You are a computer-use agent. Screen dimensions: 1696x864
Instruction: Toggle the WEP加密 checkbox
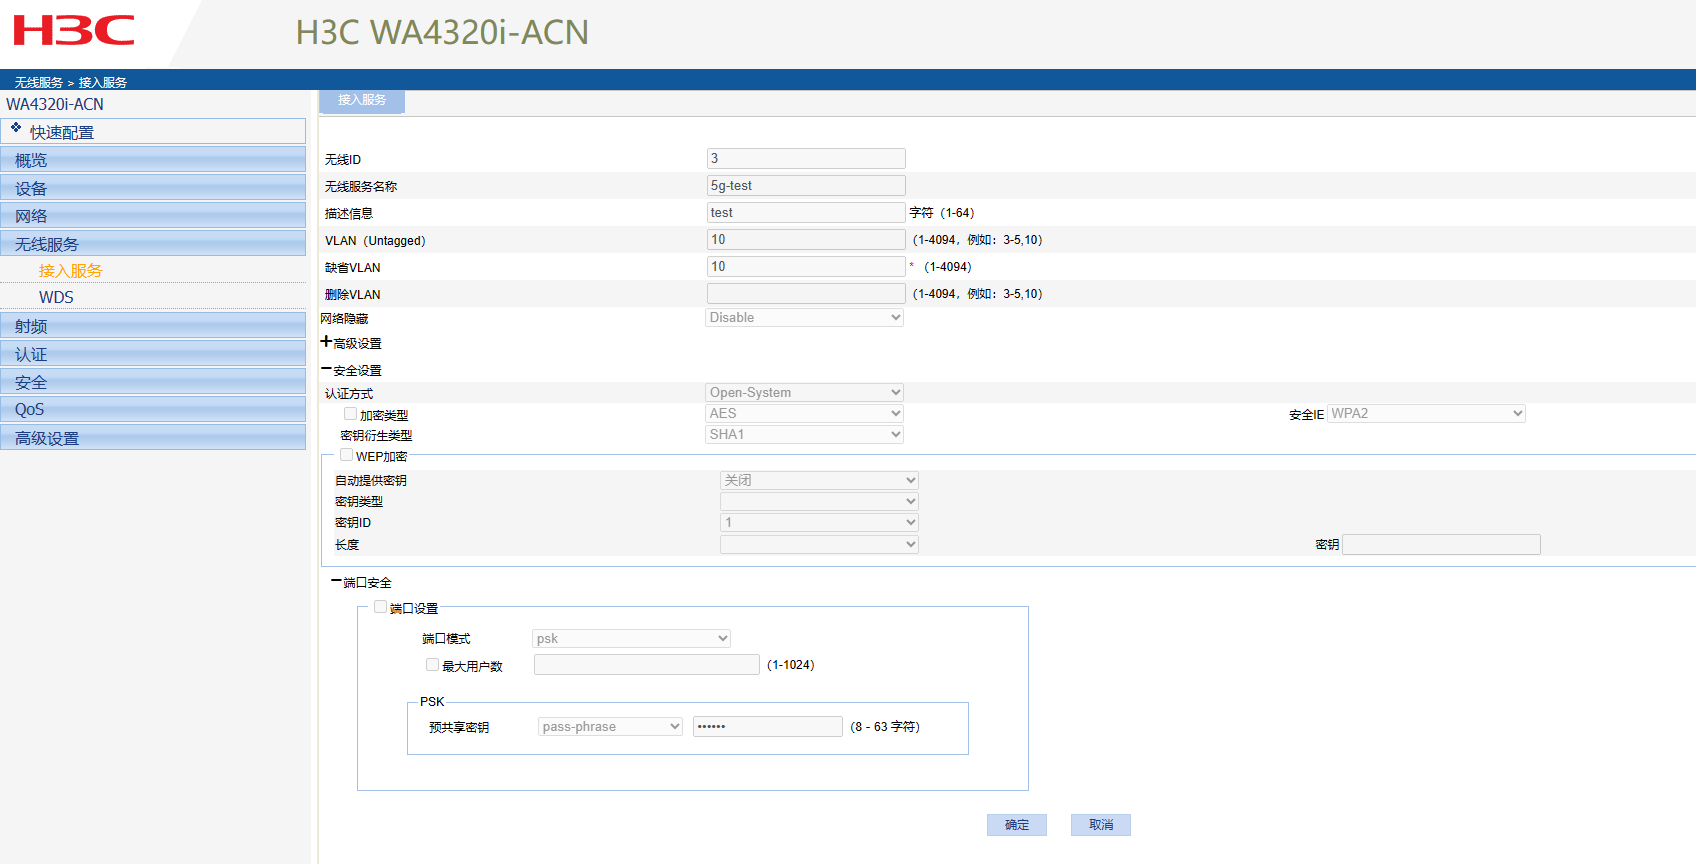pyautogui.click(x=346, y=455)
